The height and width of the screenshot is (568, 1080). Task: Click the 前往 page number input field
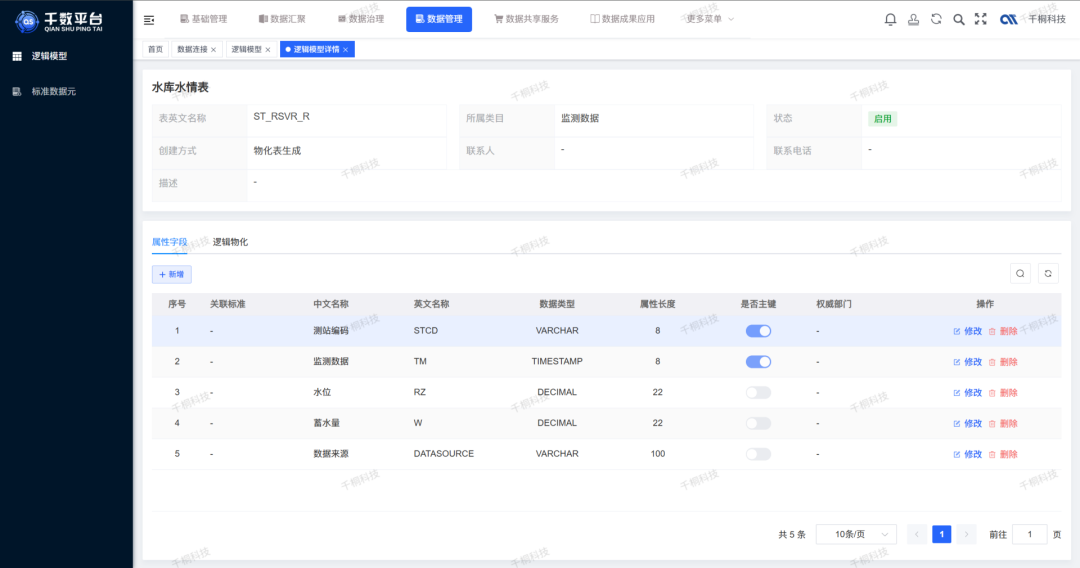point(1030,534)
